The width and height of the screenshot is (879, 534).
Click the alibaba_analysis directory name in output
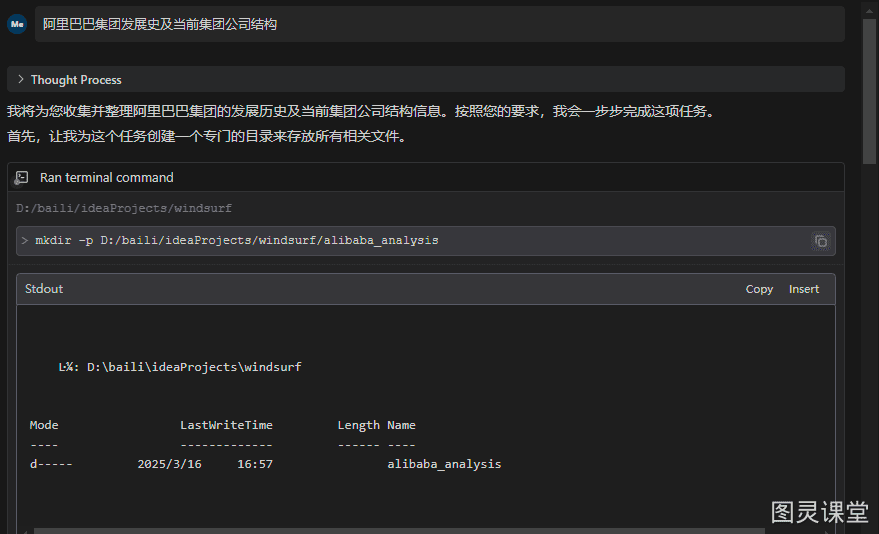coord(444,464)
